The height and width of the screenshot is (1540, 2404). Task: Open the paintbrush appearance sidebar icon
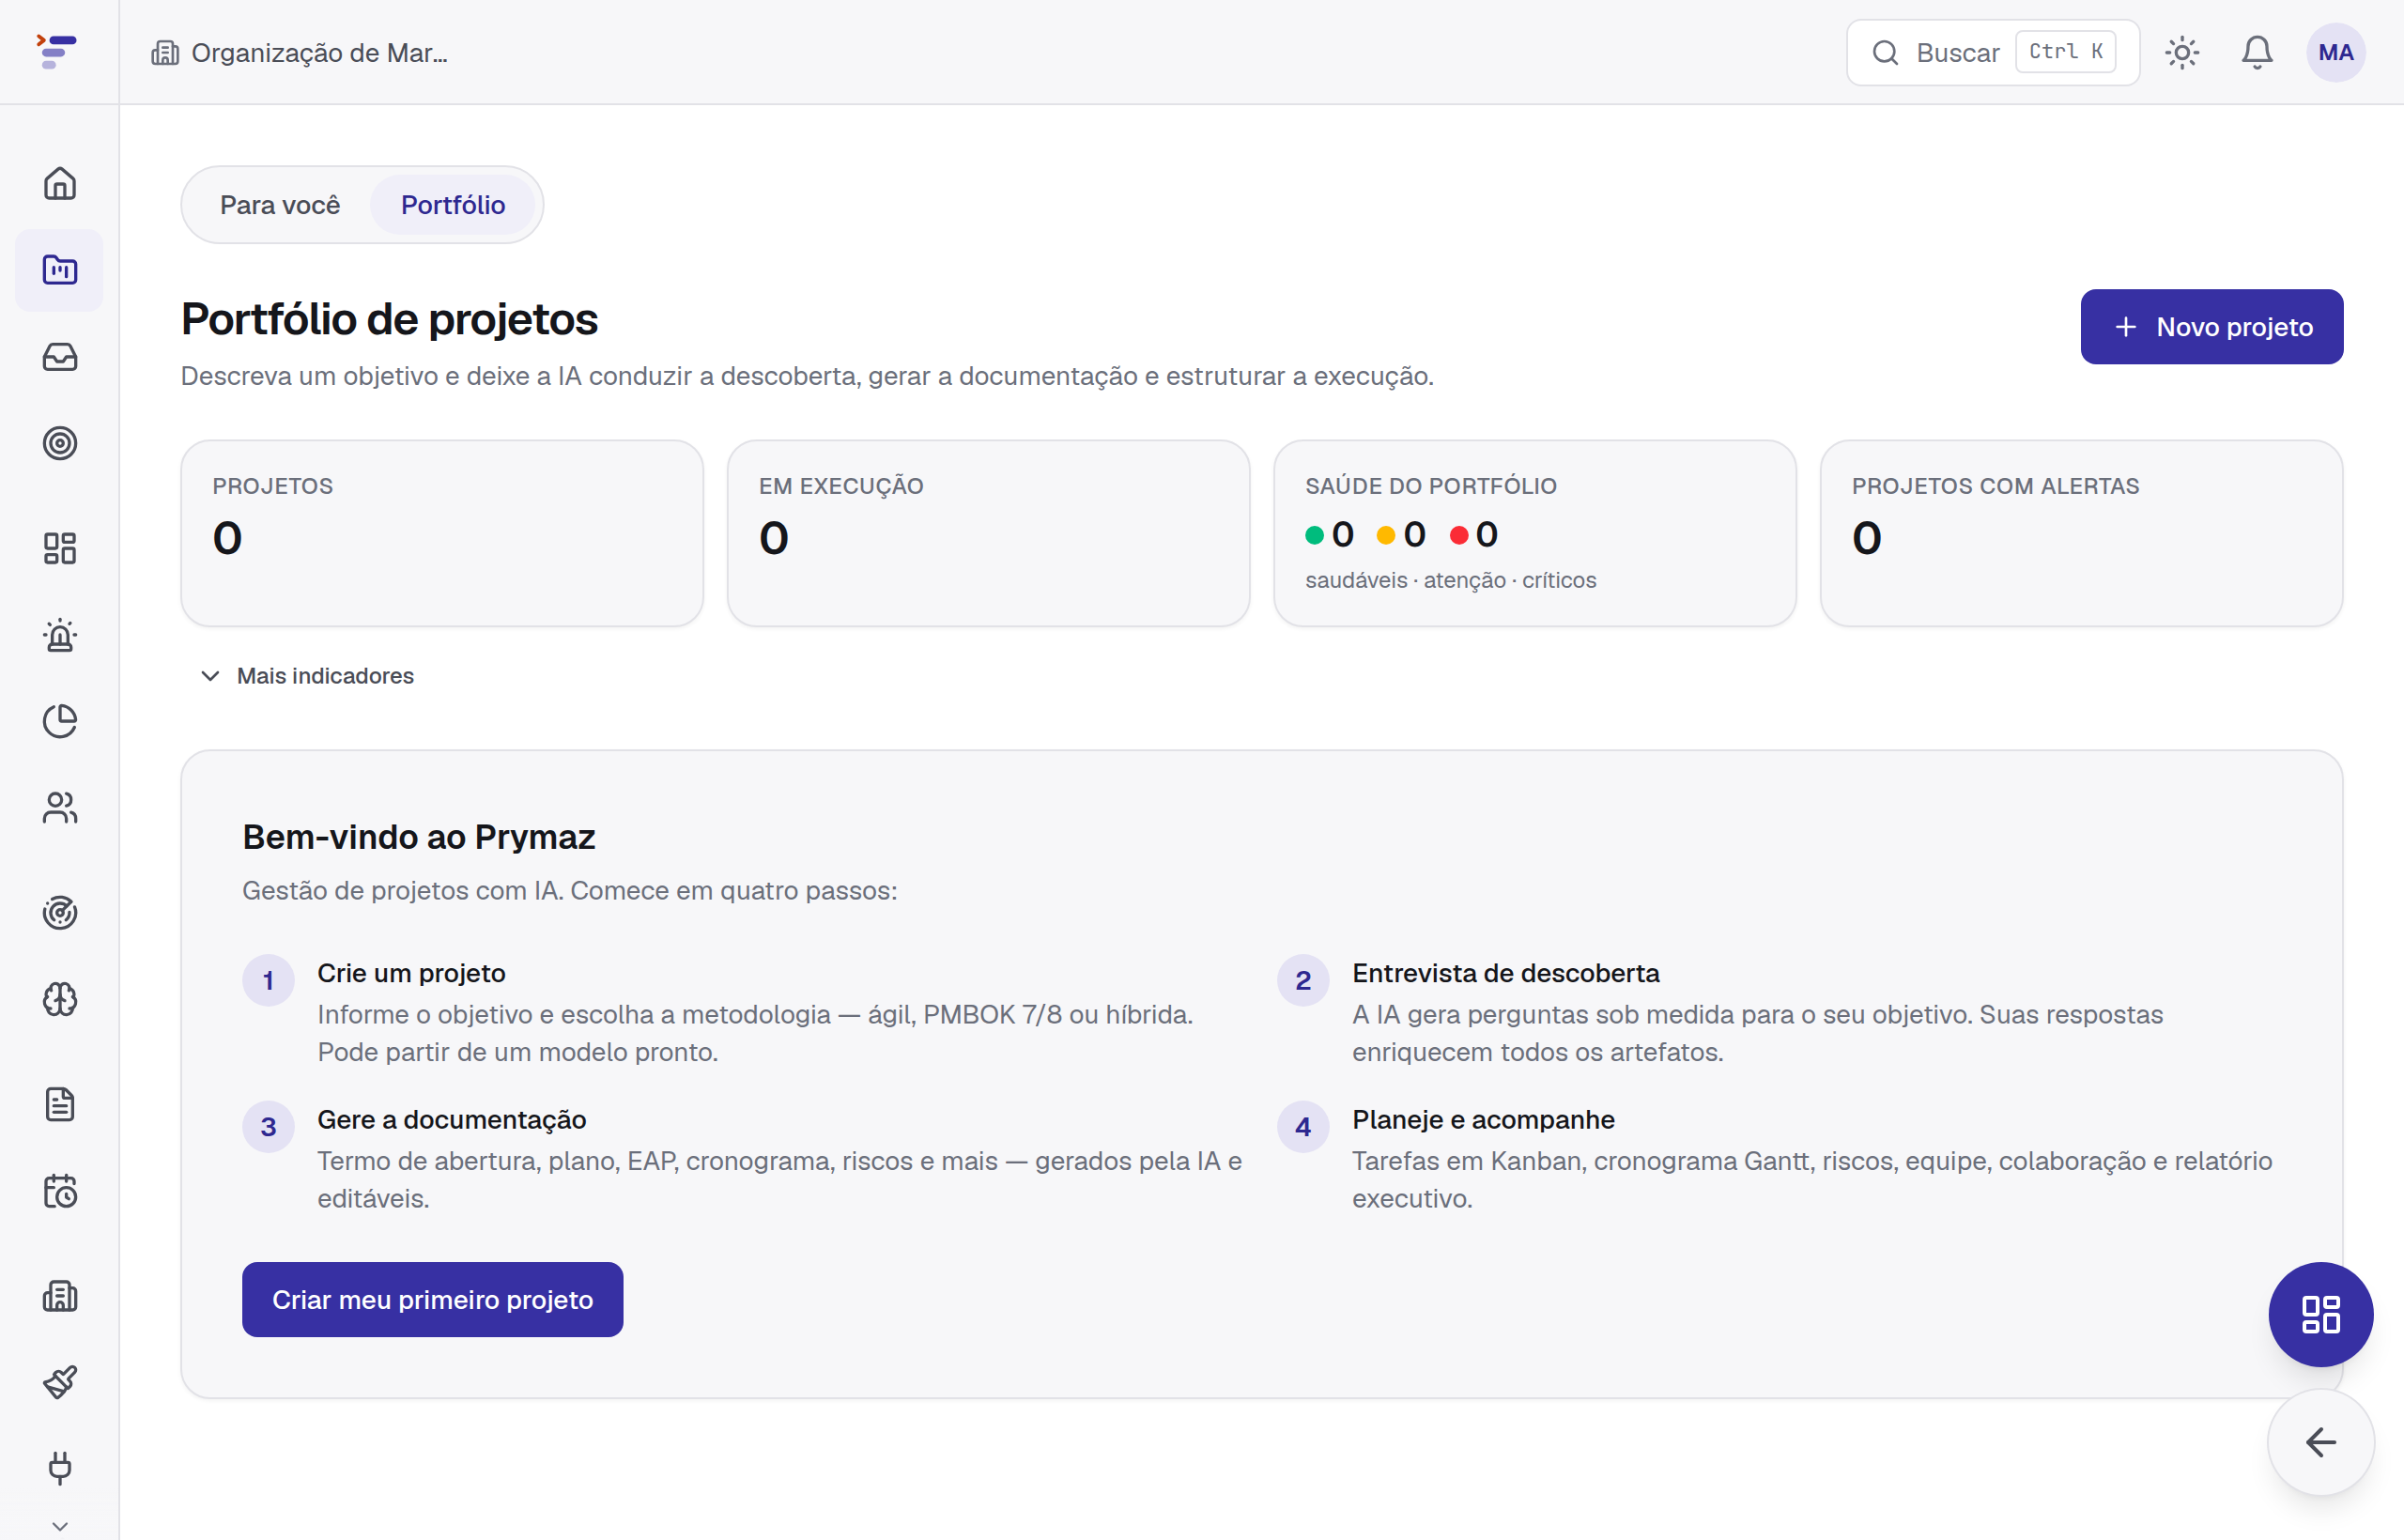point(60,1382)
